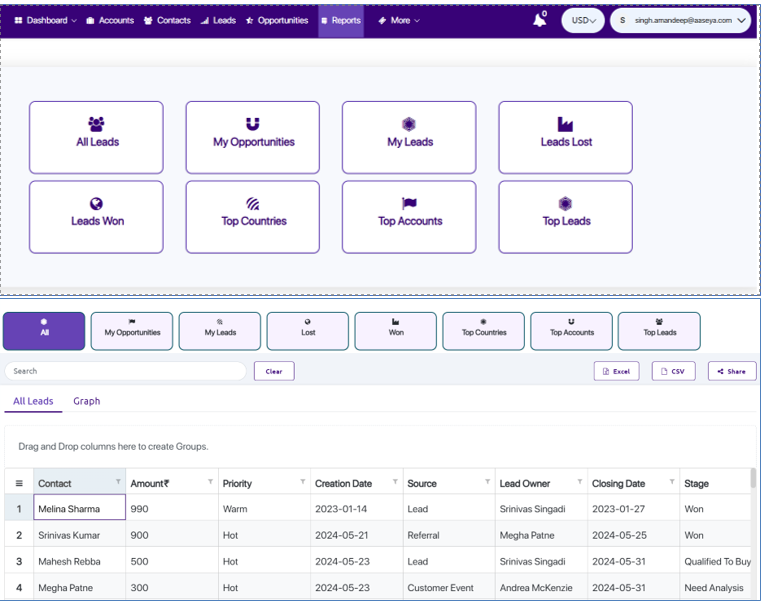Screen dimensions: 768x602
Task: Open the Amount column filter
Action: pyautogui.click(x=211, y=482)
